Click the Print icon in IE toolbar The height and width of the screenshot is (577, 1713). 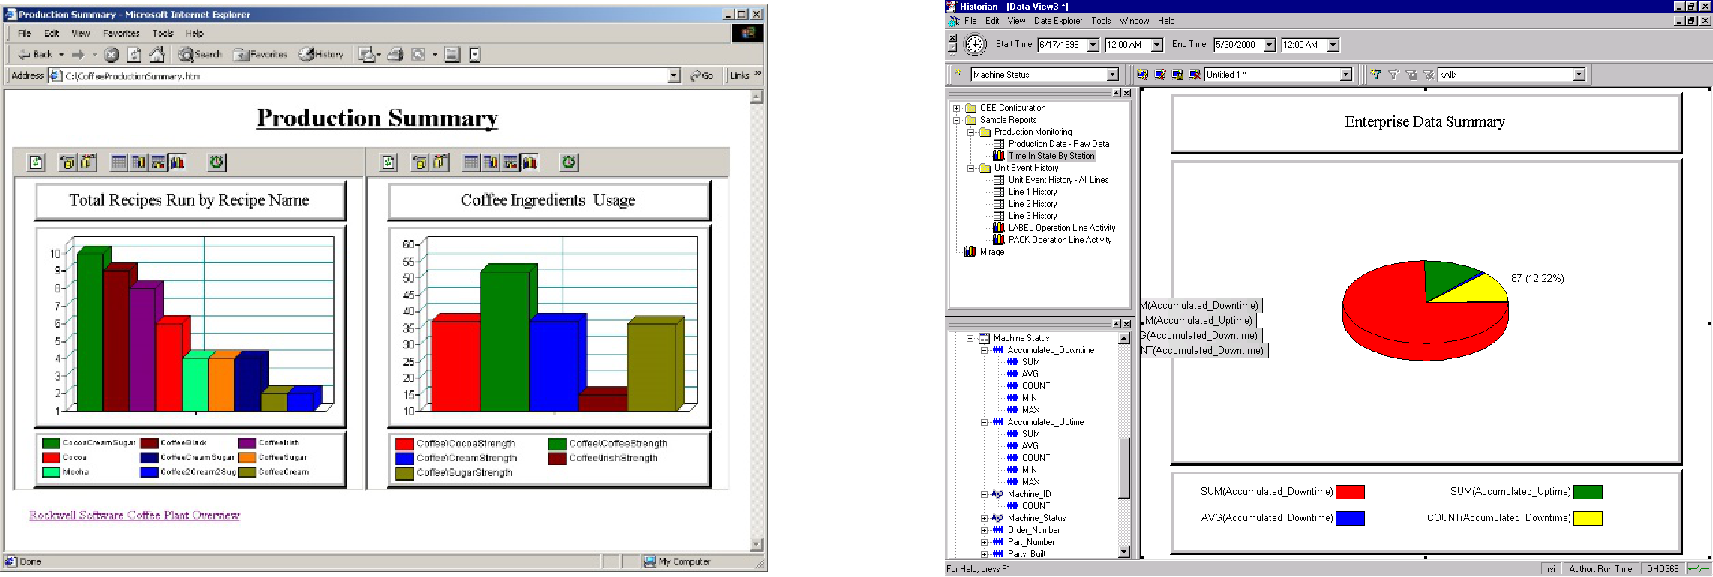pyautogui.click(x=395, y=54)
